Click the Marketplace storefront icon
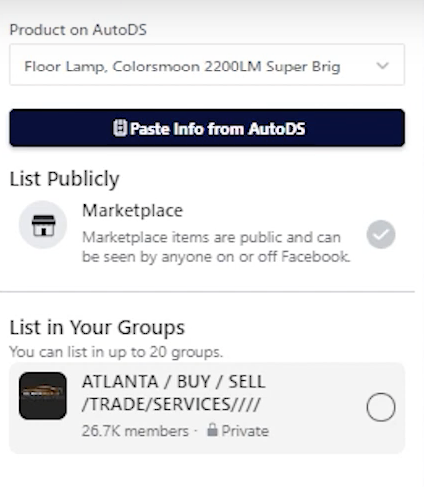Screen dimensions: 424x487 43,225
